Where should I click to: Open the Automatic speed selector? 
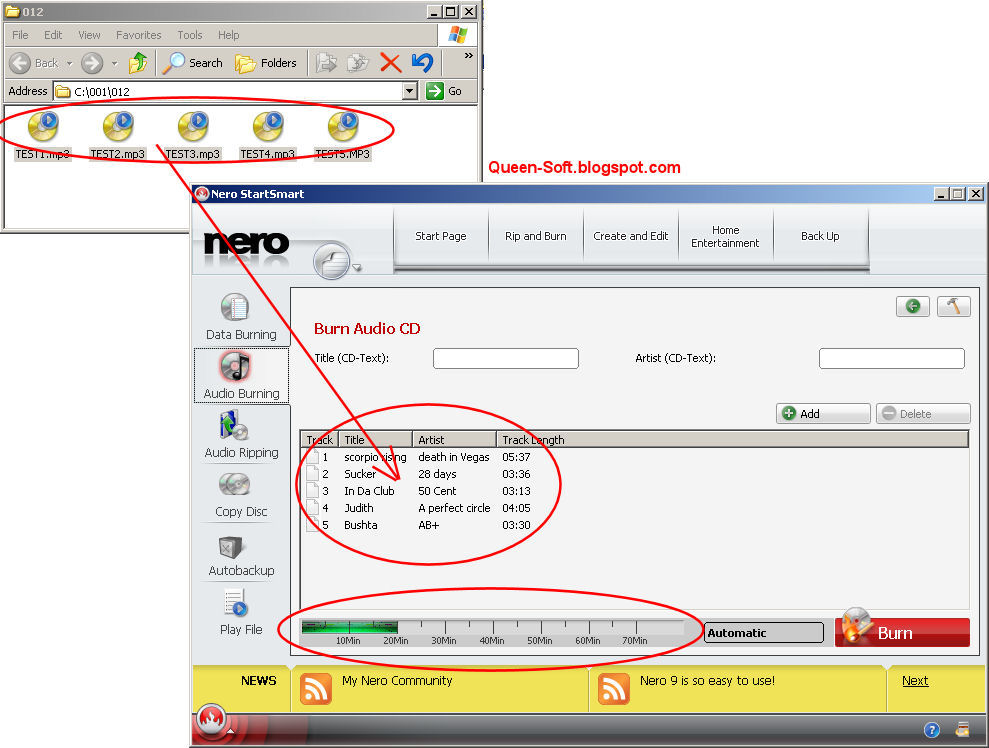pyautogui.click(x=764, y=633)
